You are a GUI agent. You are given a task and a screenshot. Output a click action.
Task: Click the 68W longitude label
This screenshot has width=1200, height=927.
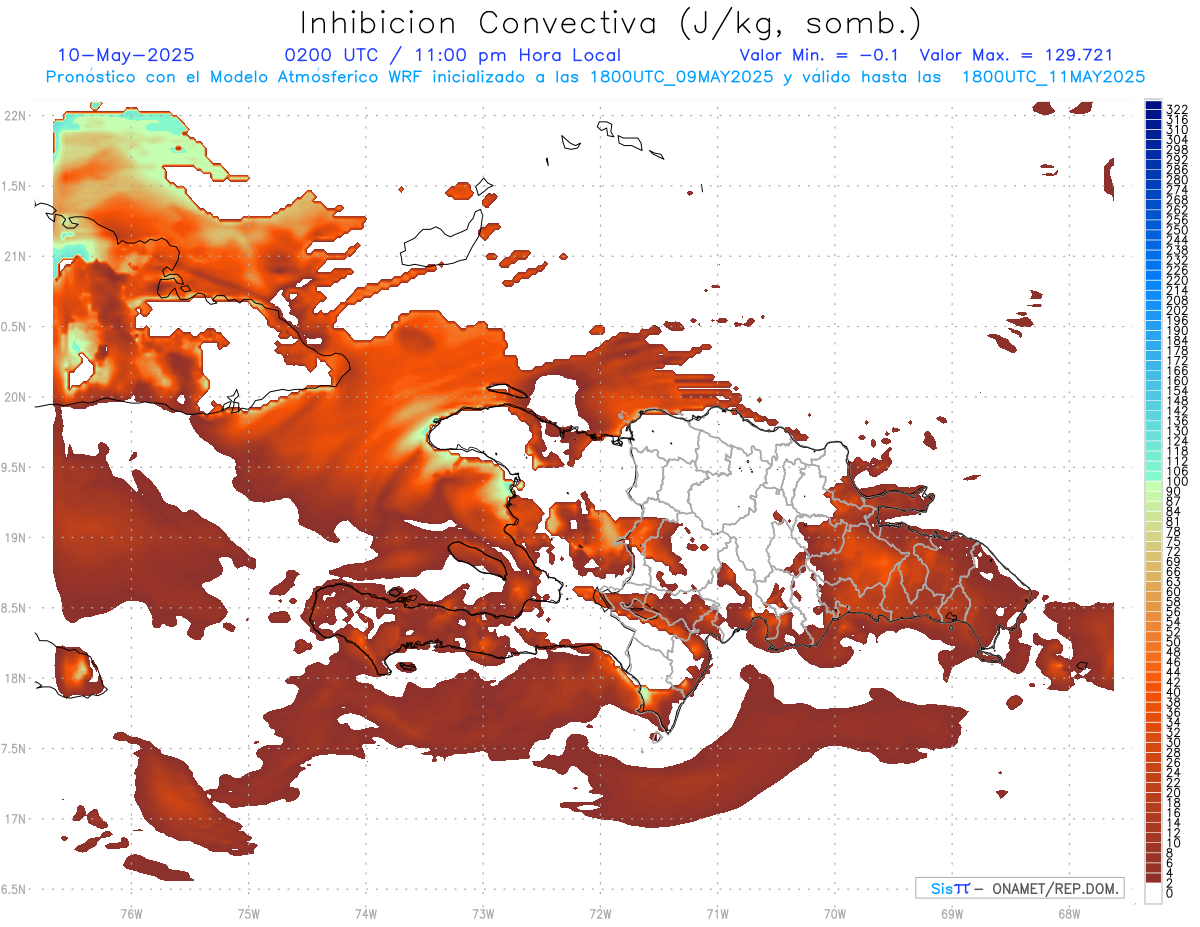1069,914
